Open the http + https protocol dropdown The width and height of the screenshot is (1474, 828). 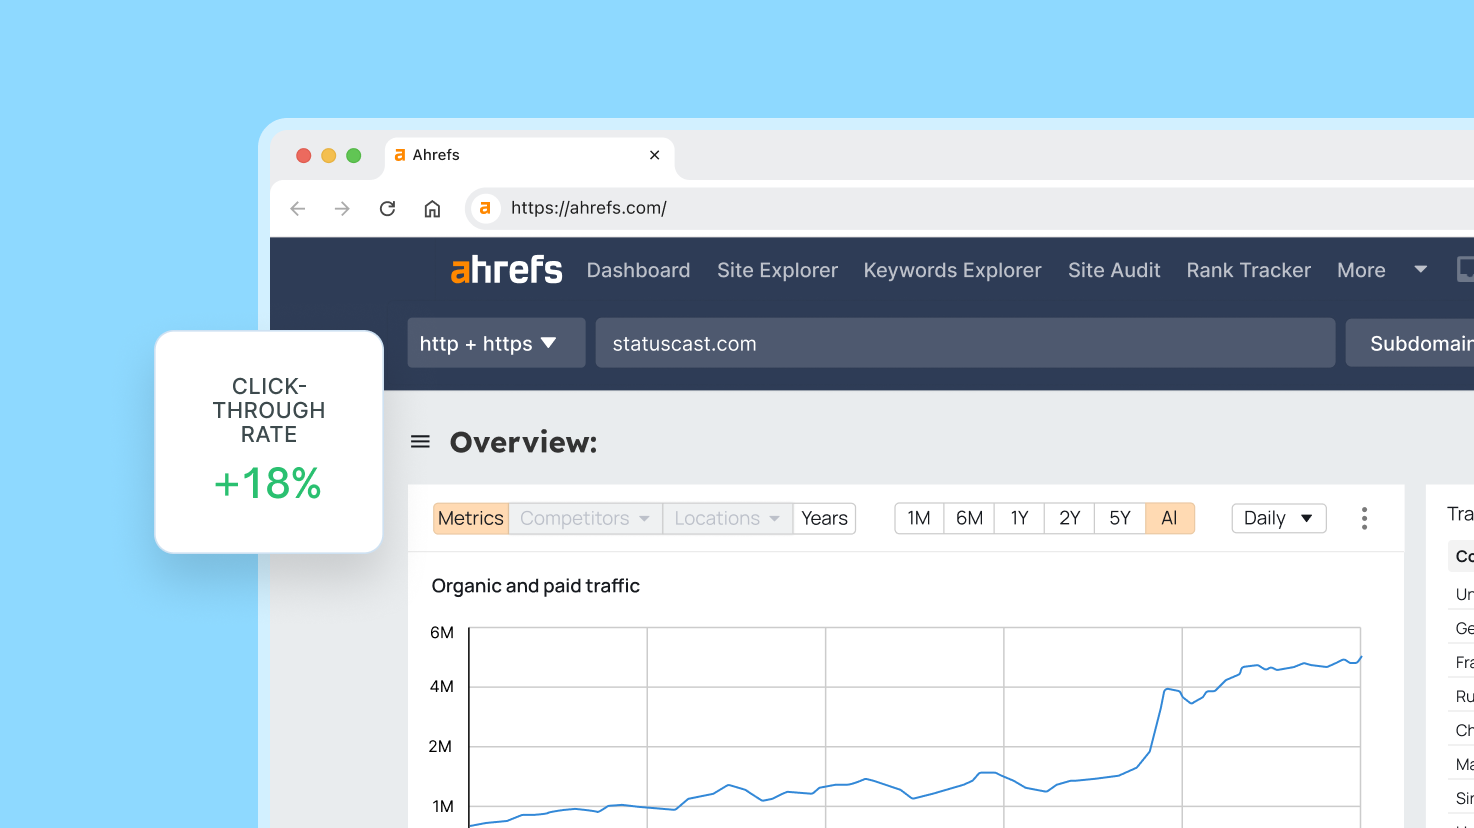coord(496,343)
